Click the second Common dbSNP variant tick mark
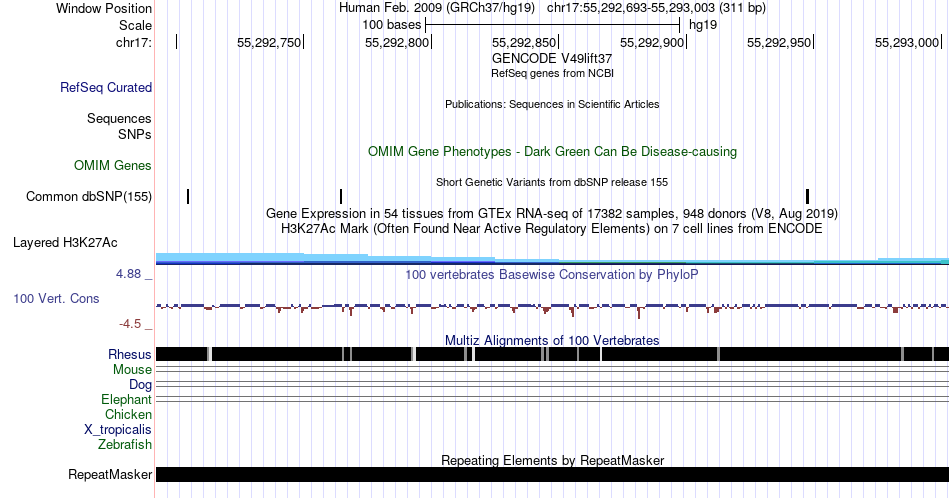This screenshot has width=950, height=498. click(341, 196)
